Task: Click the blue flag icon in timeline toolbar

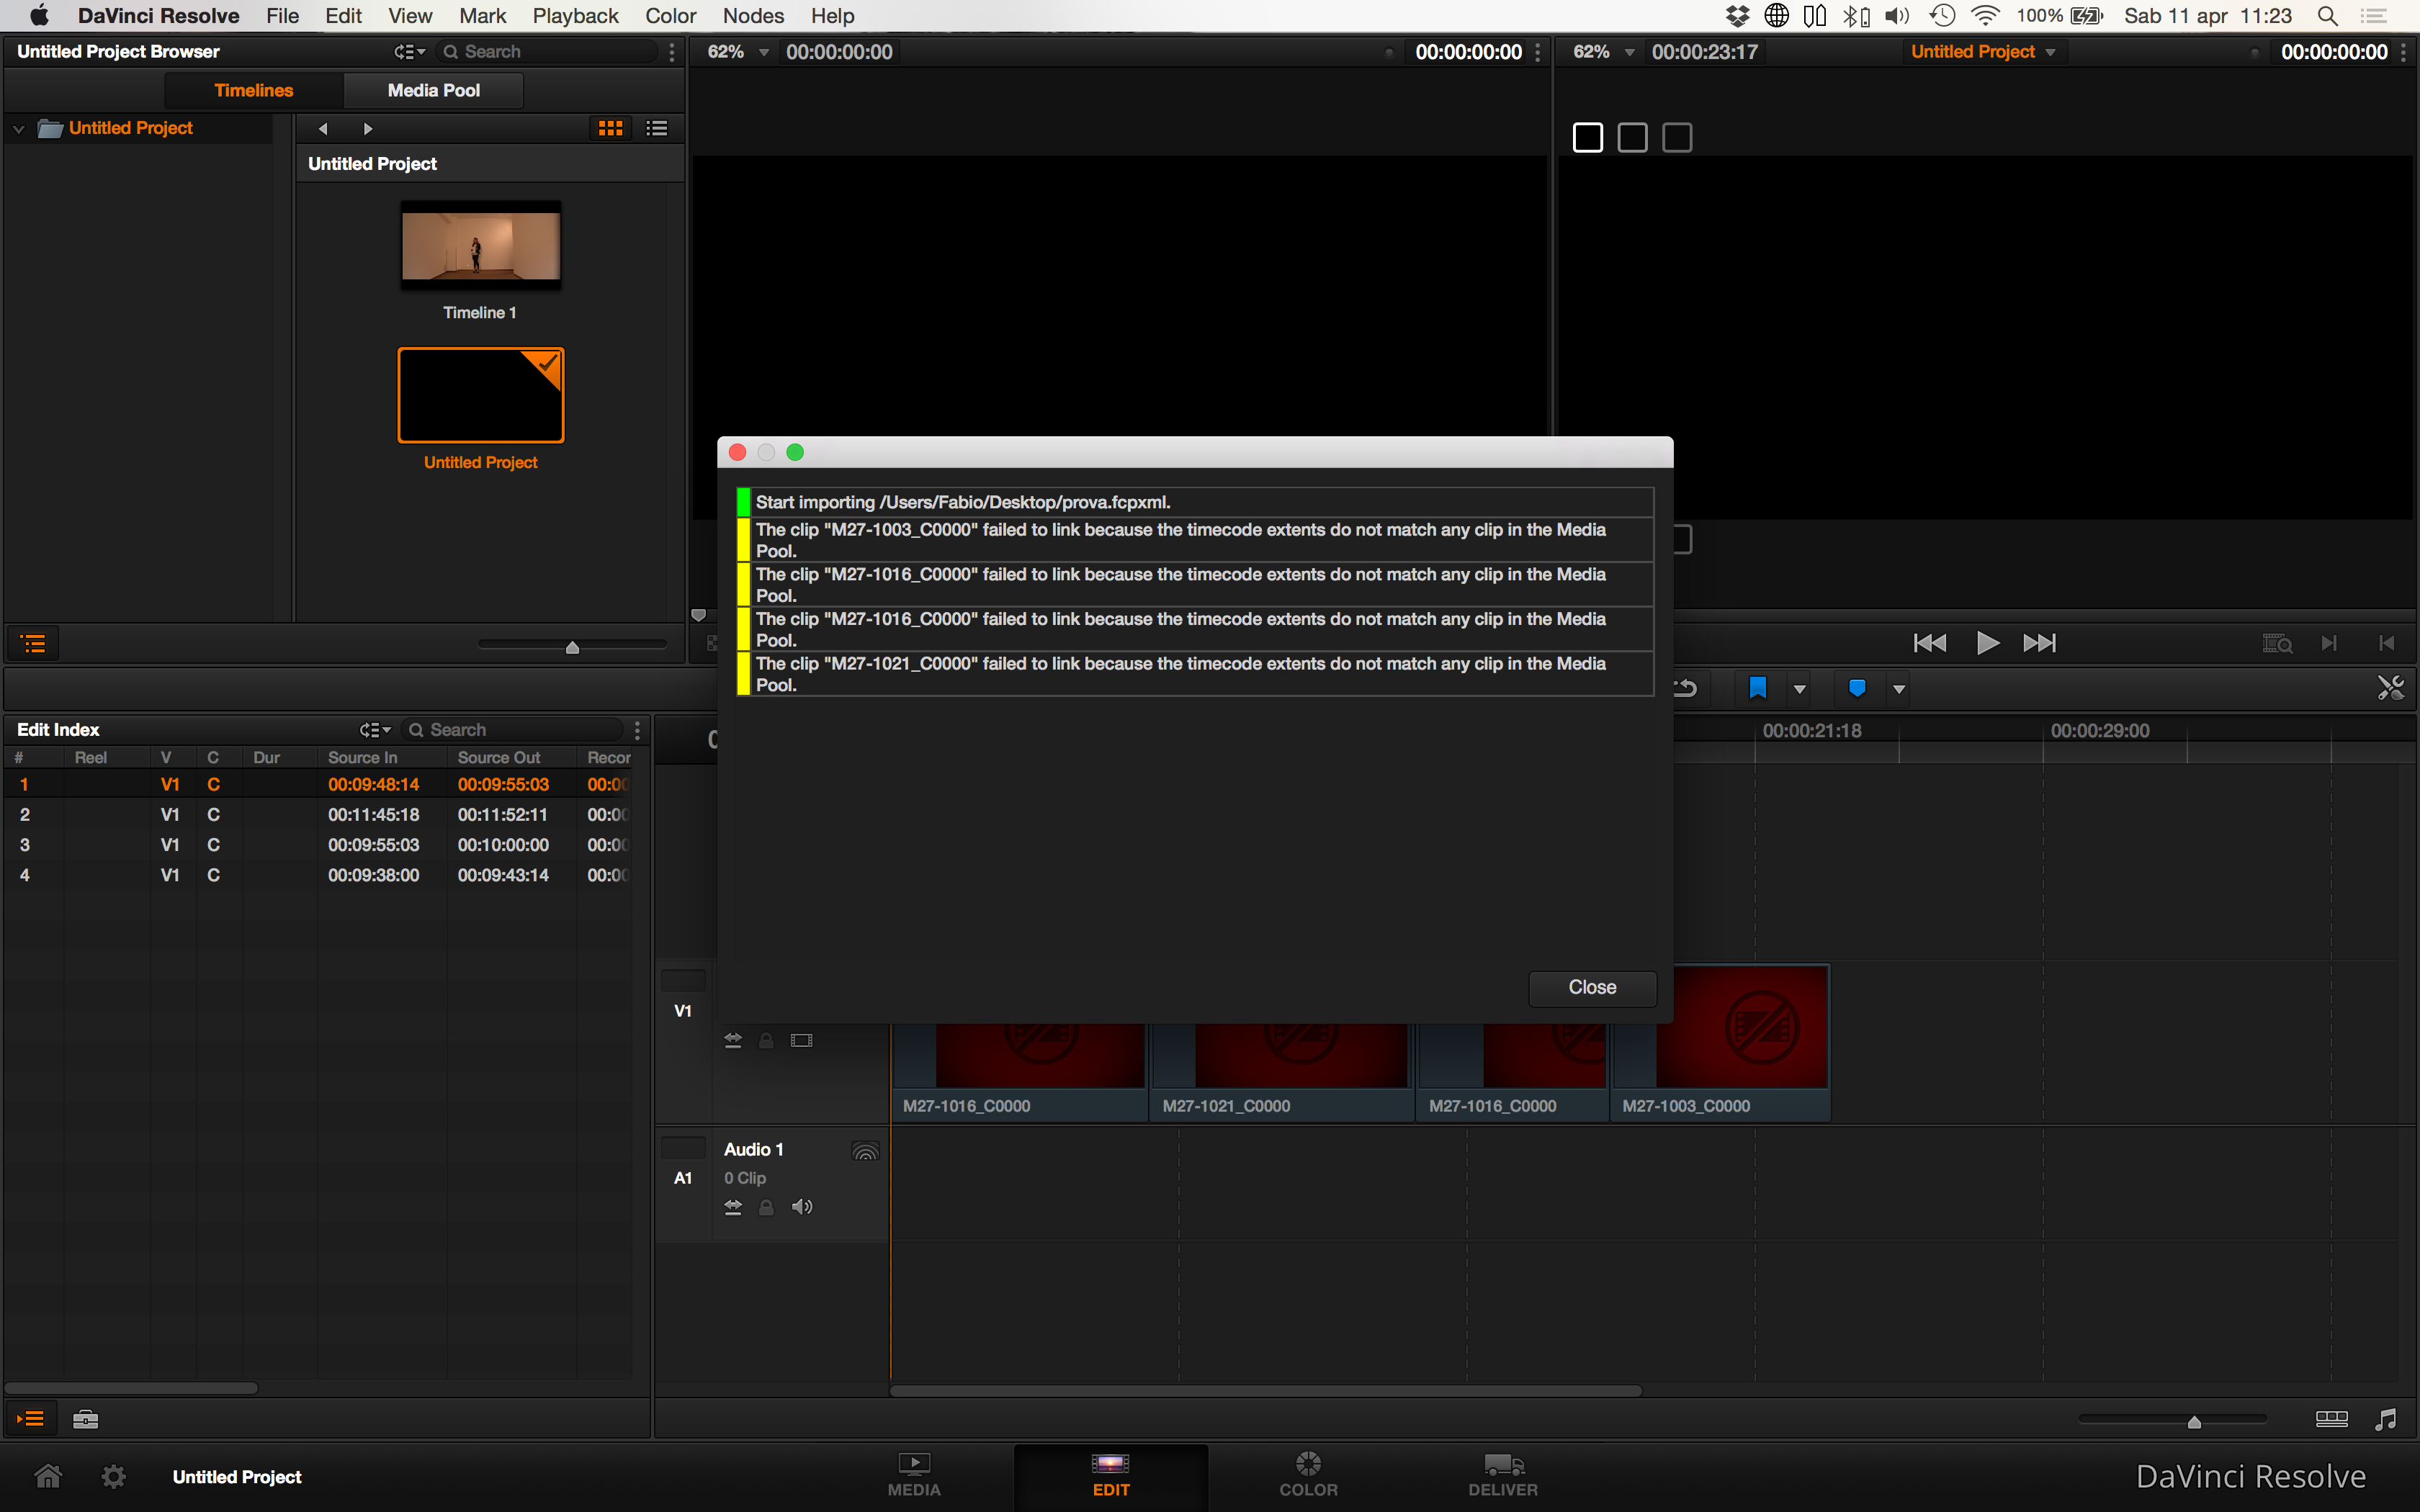Action: [x=1757, y=688]
